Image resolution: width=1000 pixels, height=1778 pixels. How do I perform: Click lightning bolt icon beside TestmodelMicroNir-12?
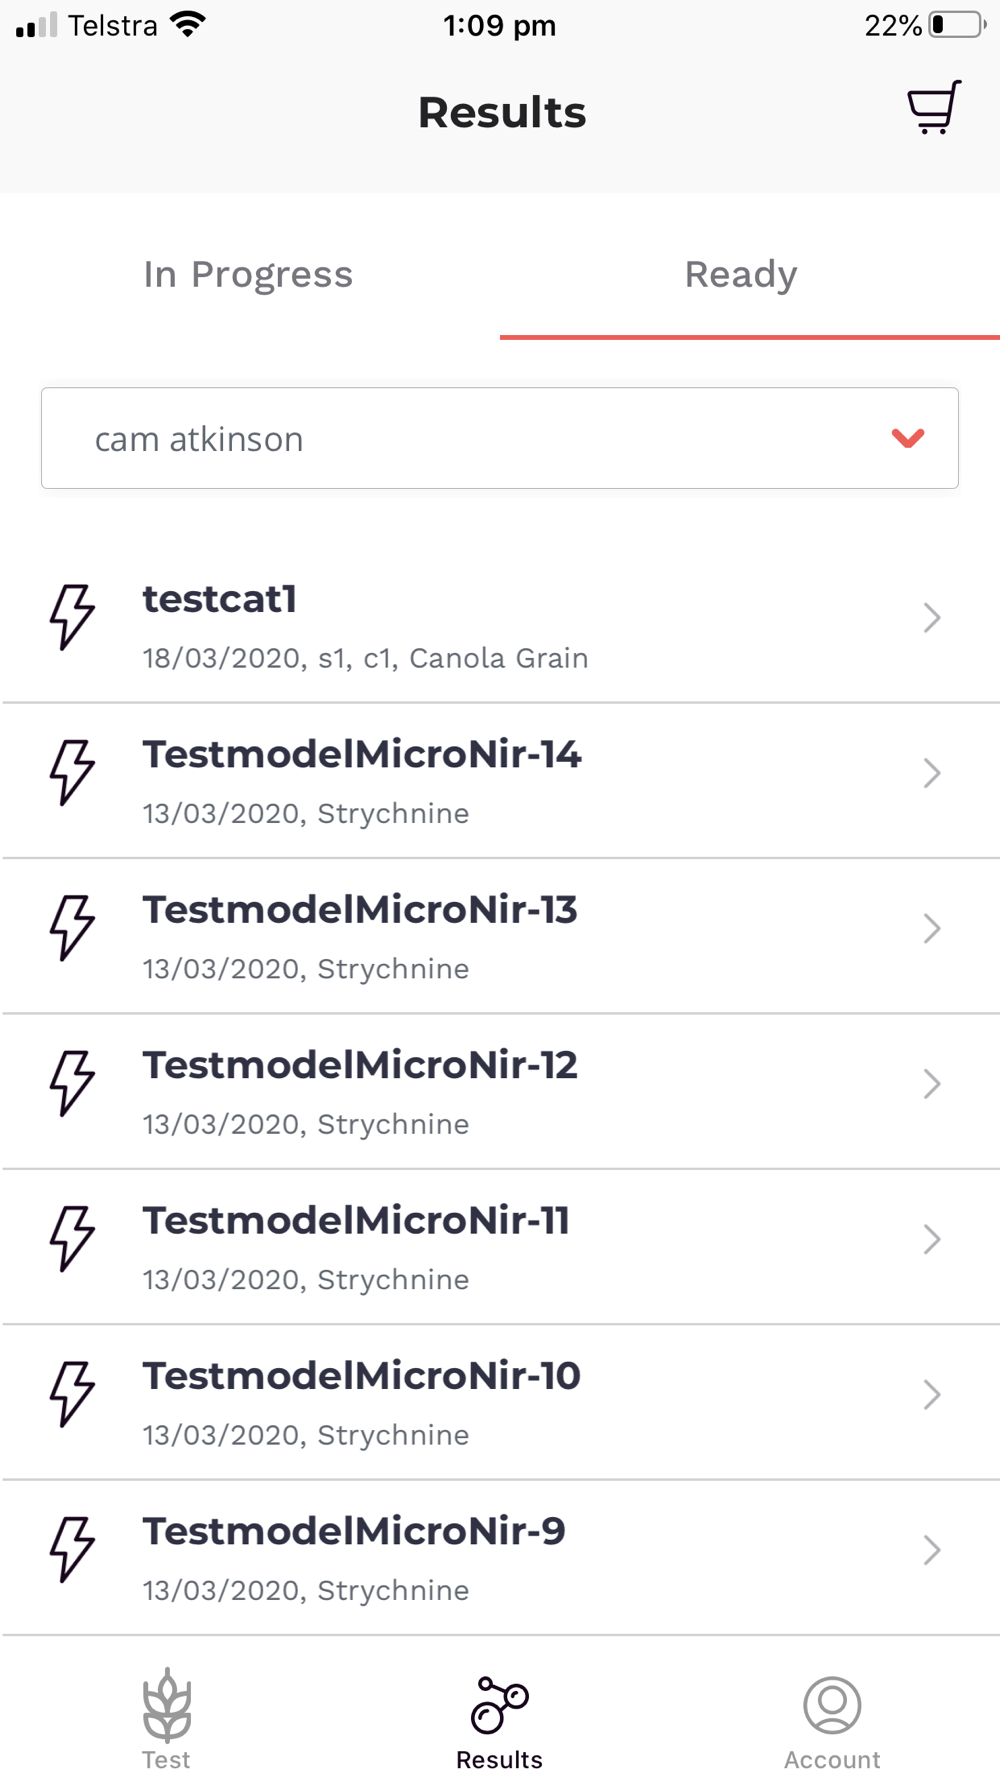click(72, 1083)
